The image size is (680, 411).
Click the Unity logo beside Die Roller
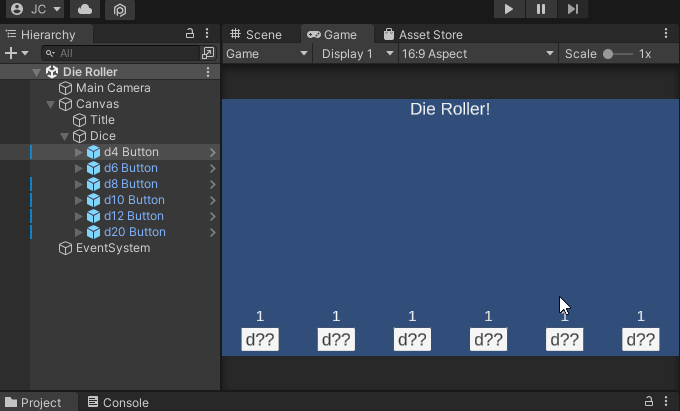[x=52, y=72]
